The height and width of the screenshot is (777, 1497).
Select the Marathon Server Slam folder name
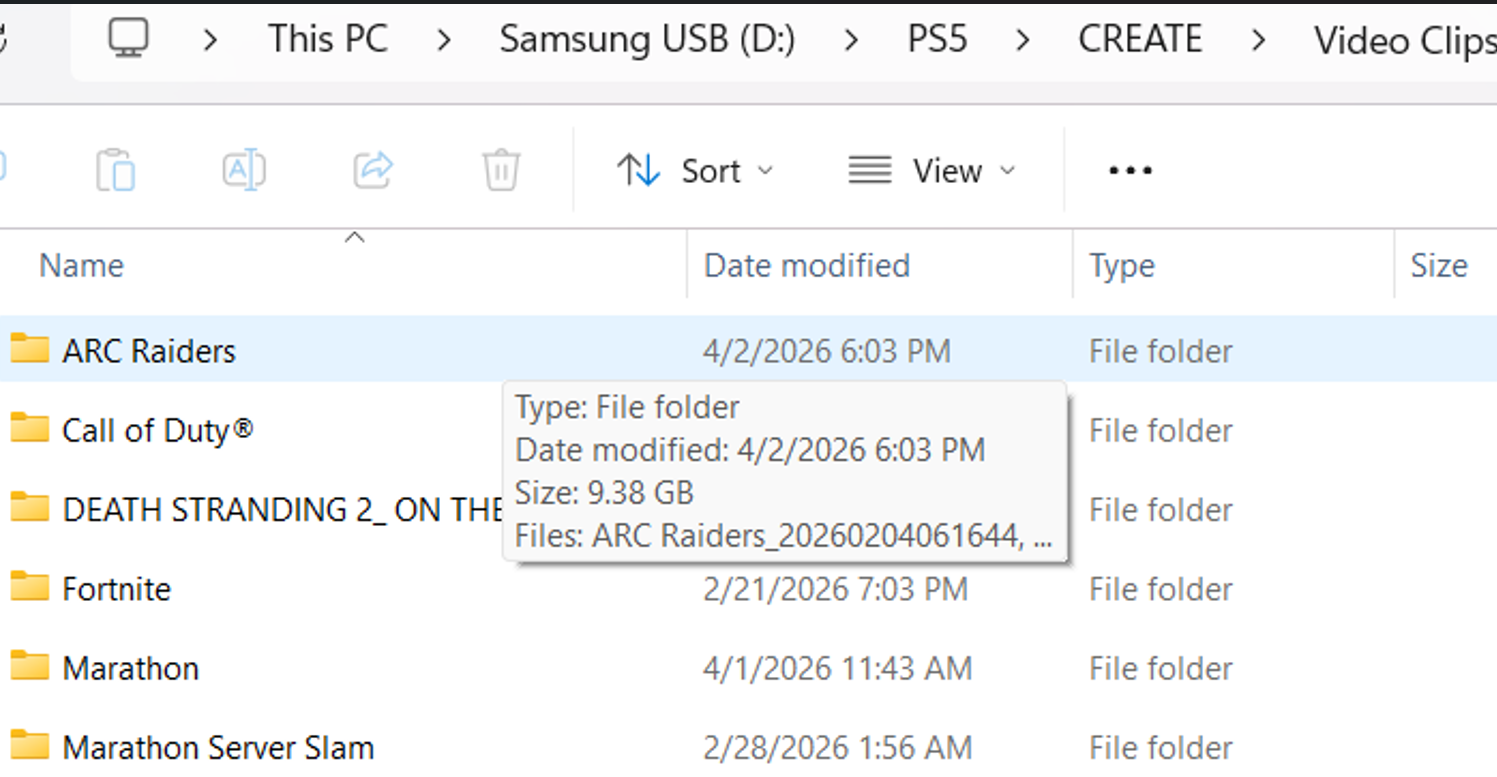(218, 748)
